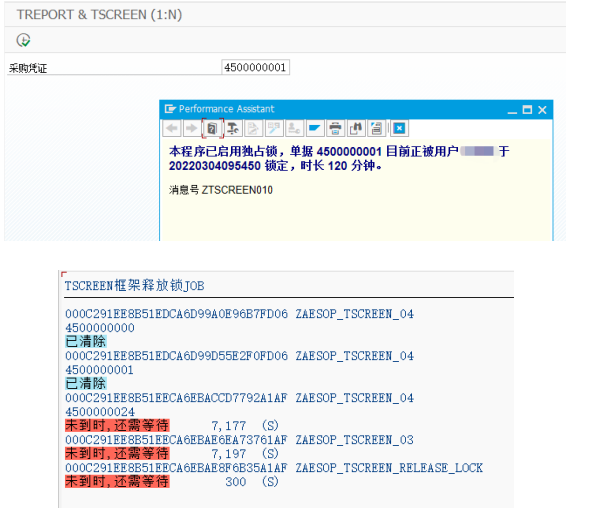Click GUID ending AE6EA73761AF
This screenshot has width=592, height=523.
[176, 440]
